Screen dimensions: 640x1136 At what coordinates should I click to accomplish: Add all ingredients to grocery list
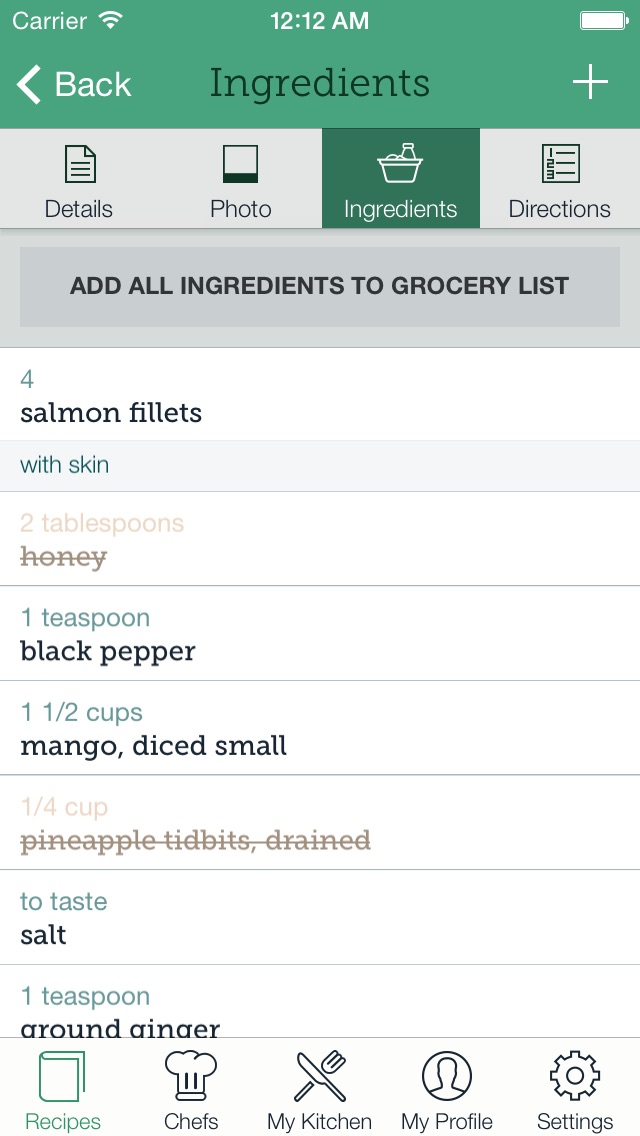pyautogui.click(x=320, y=286)
